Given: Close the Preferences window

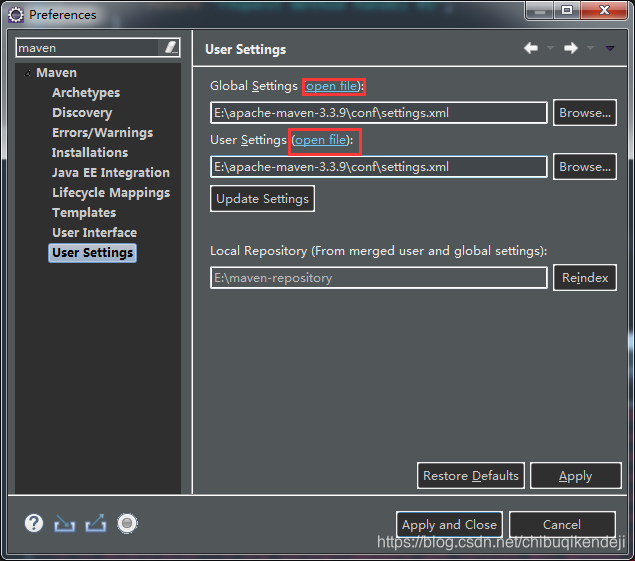Looking at the screenshot, I should (604, 10).
